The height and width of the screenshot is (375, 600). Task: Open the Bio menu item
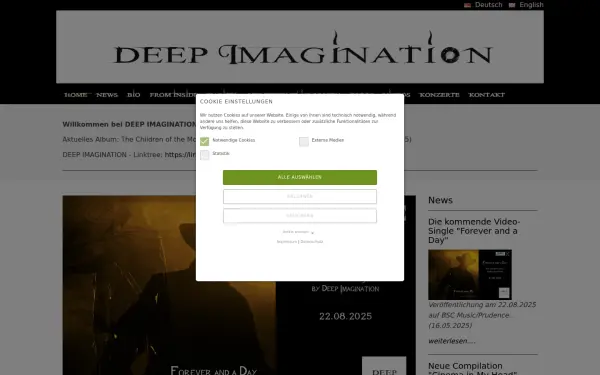coord(134,95)
